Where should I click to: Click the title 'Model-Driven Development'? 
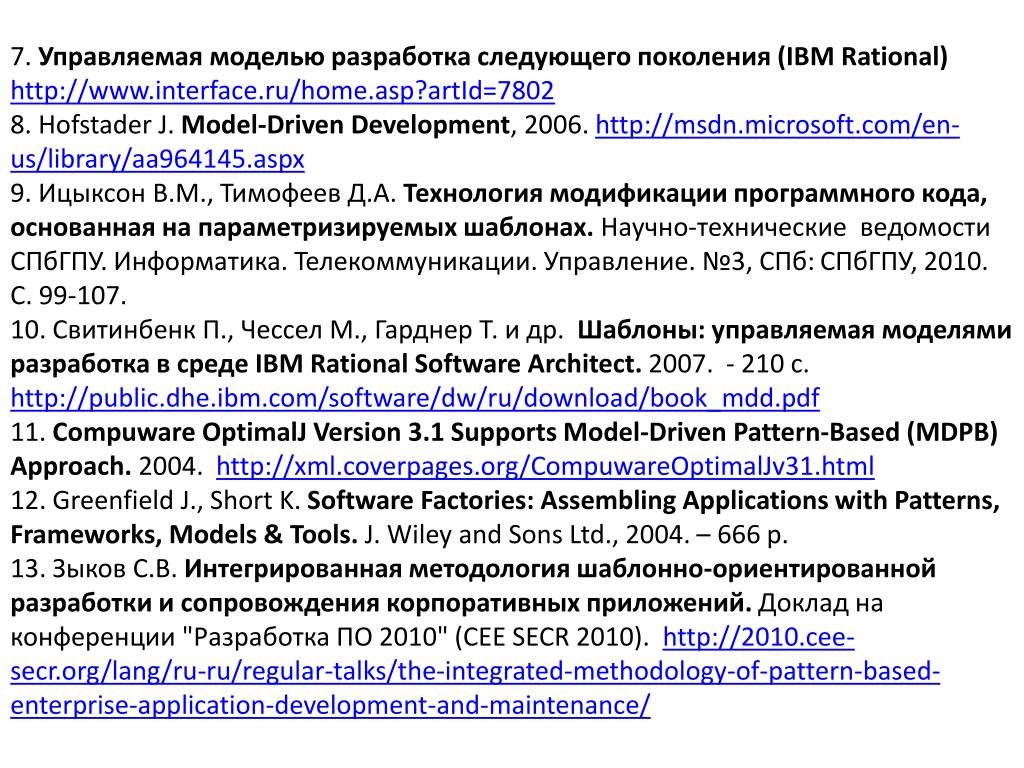point(345,125)
